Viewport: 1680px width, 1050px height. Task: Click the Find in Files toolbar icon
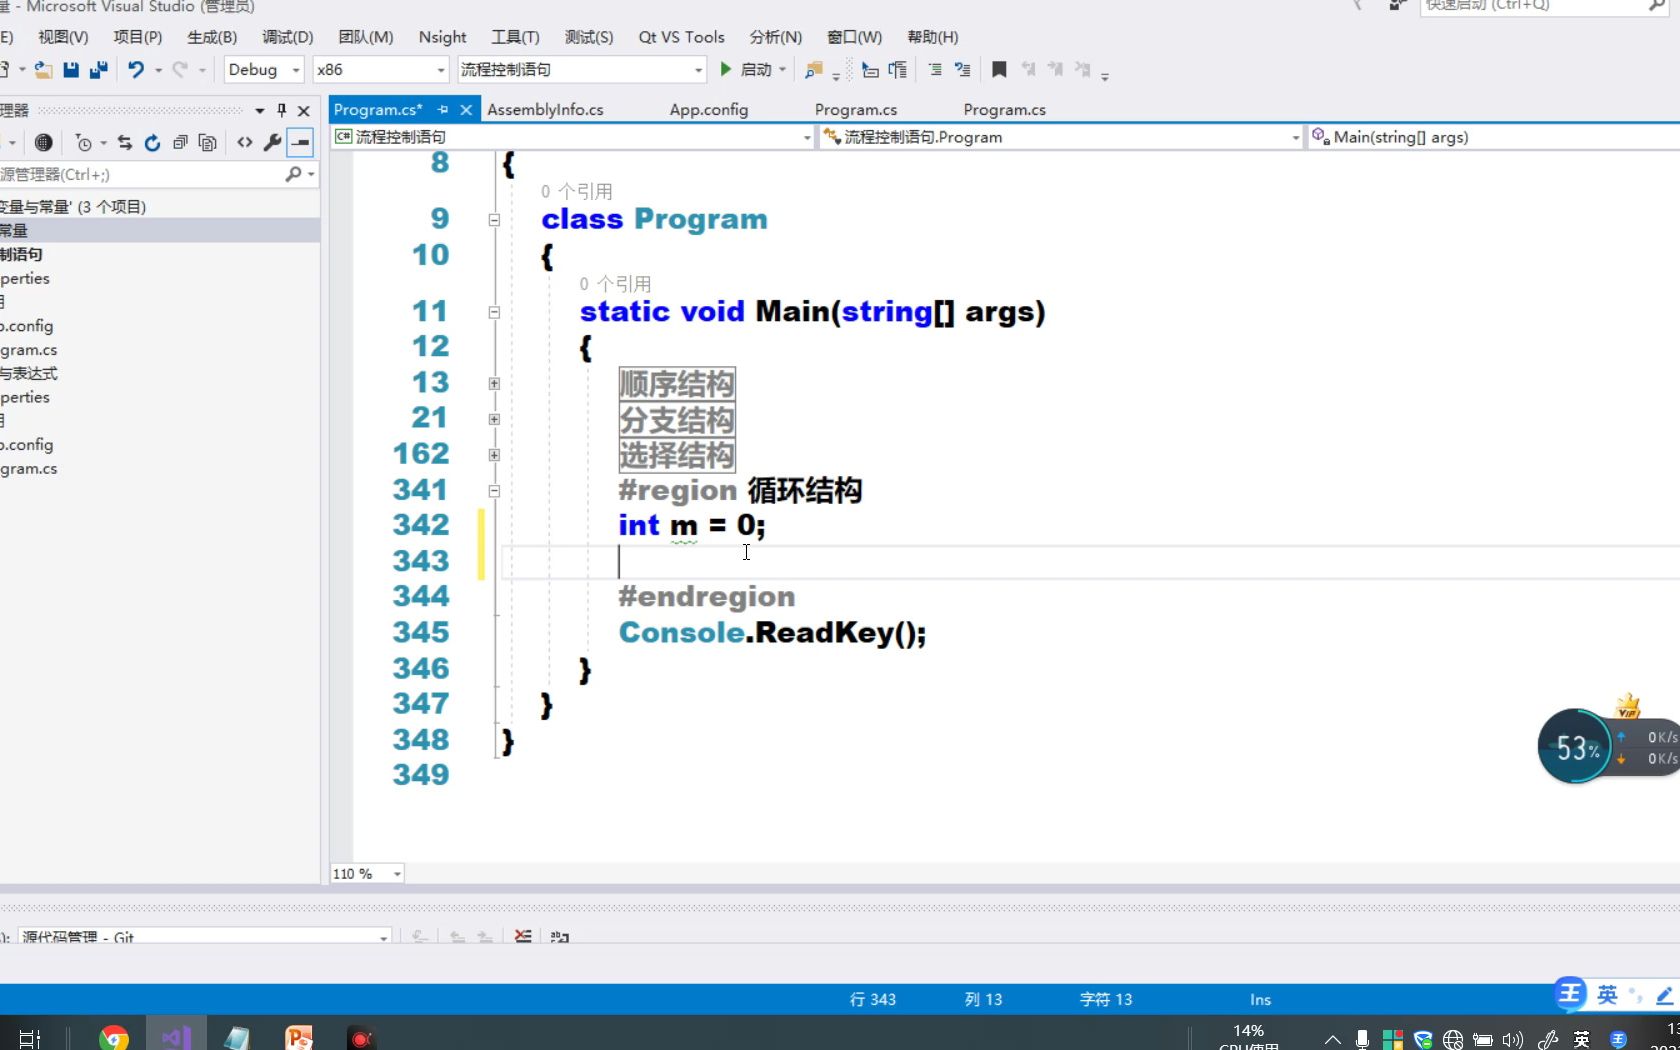coord(814,70)
